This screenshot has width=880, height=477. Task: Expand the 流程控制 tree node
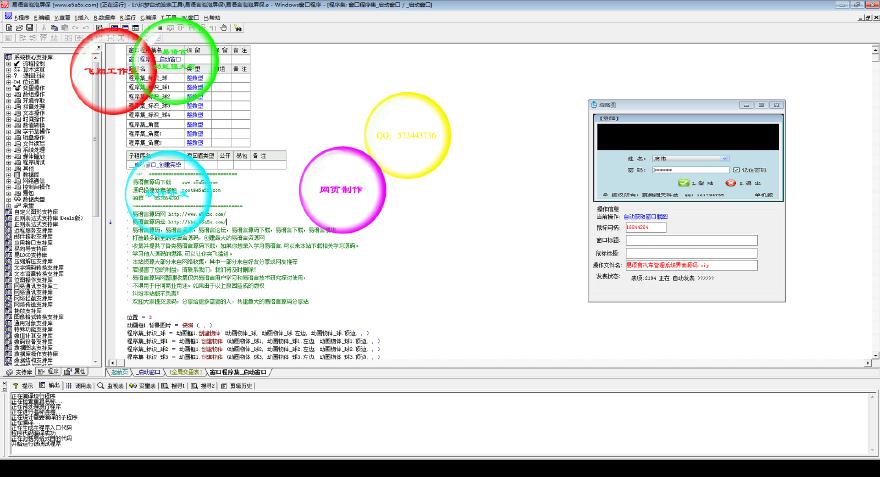8,63
